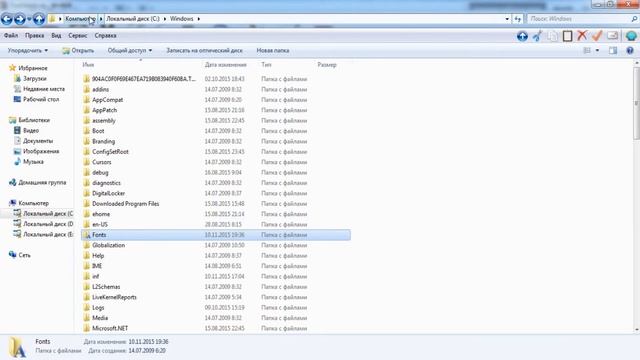Toggle the preview pane icon
640x360 pixels.
(613, 51)
